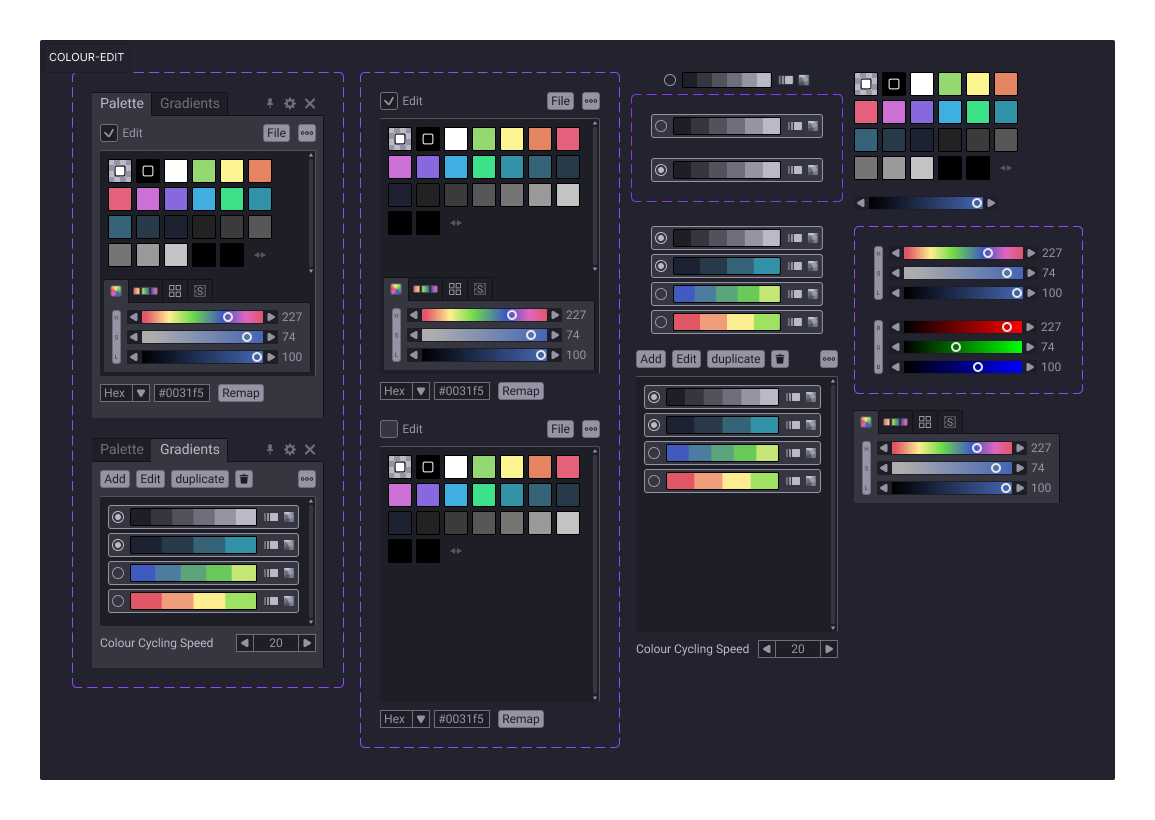The width and height of the screenshot is (1155, 820).
Task: Click Remap in editor with unchecked Edit
Action: (521, 719)
